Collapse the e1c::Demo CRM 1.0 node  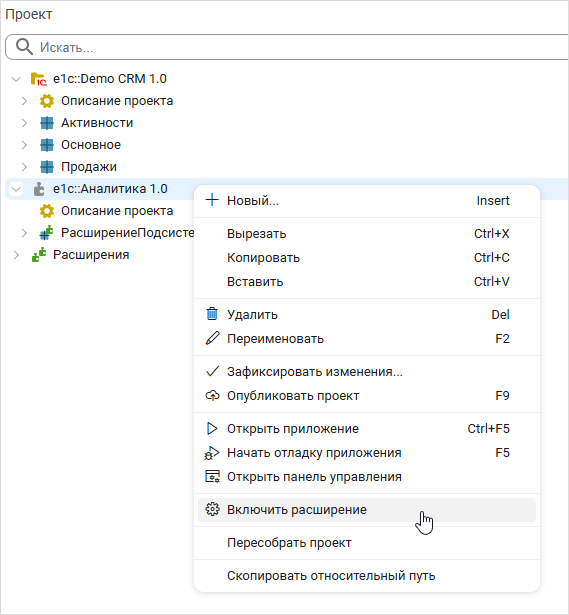[x=16, y=79]
